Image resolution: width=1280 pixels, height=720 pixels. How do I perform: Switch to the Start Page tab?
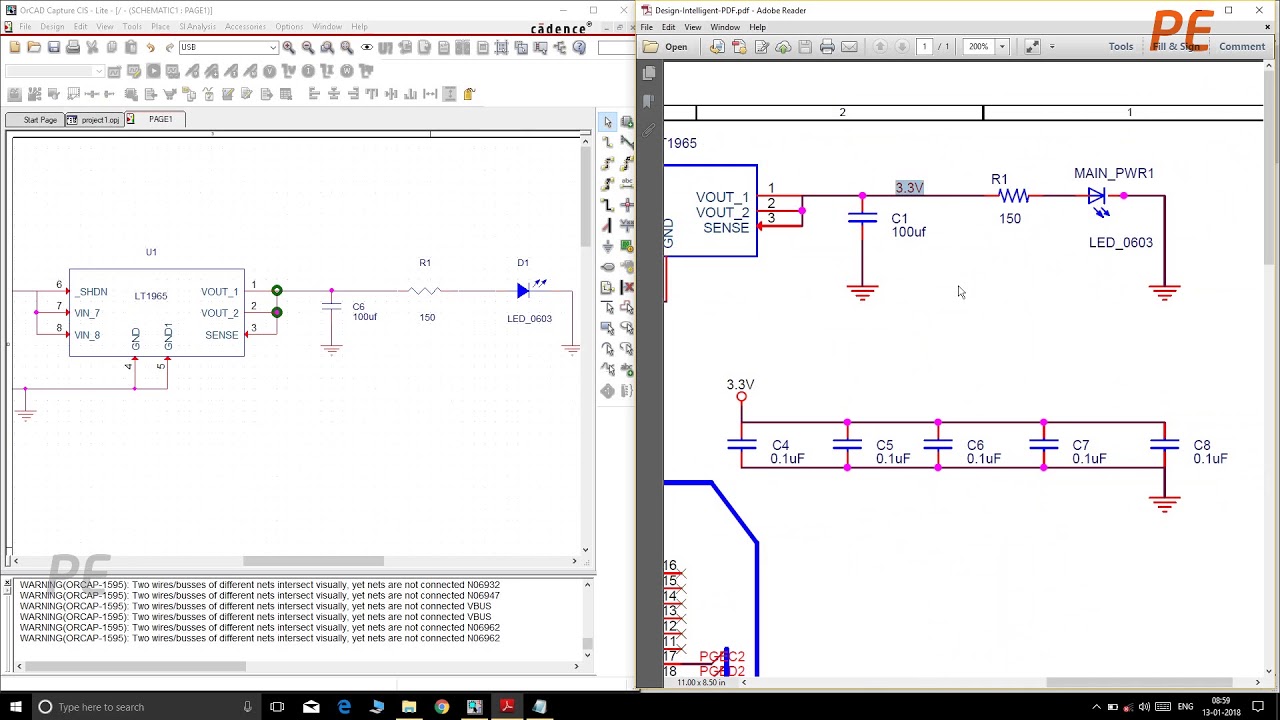point(36,119)
